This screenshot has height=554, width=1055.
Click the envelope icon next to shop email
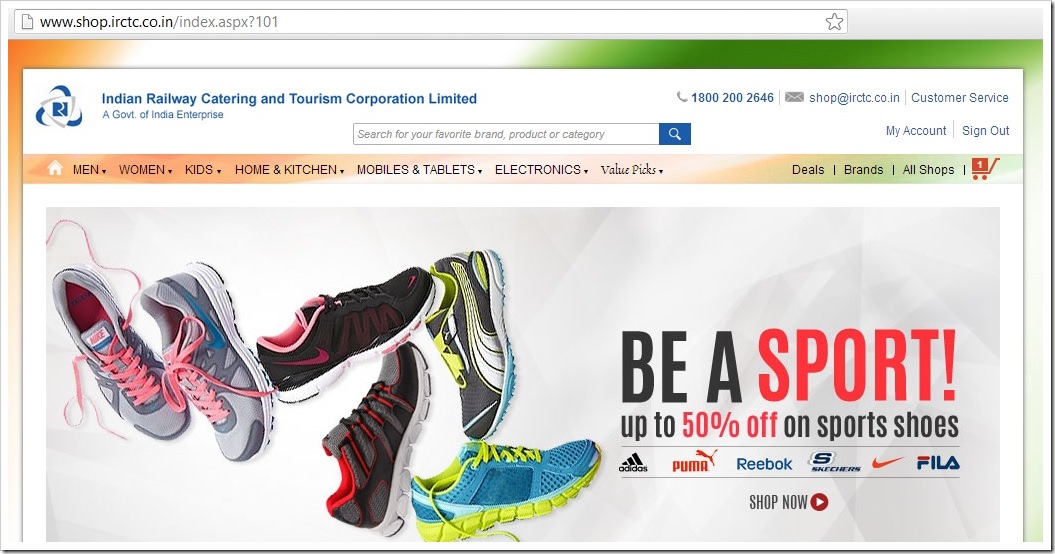794,97
